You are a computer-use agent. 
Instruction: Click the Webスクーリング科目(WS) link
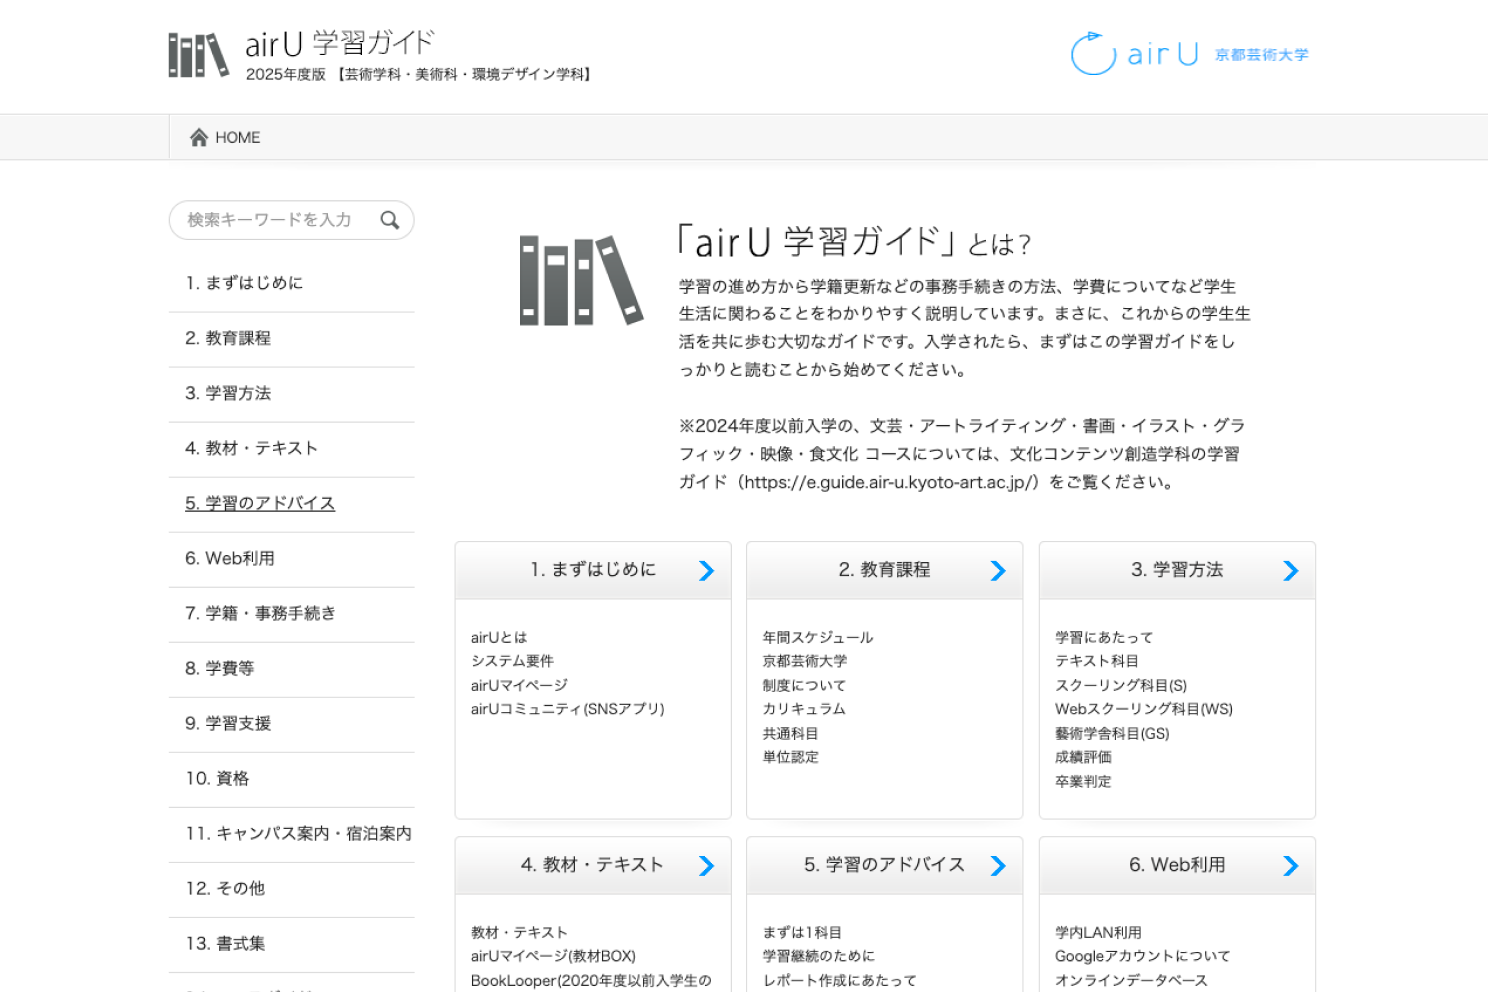click(1144, 709)
